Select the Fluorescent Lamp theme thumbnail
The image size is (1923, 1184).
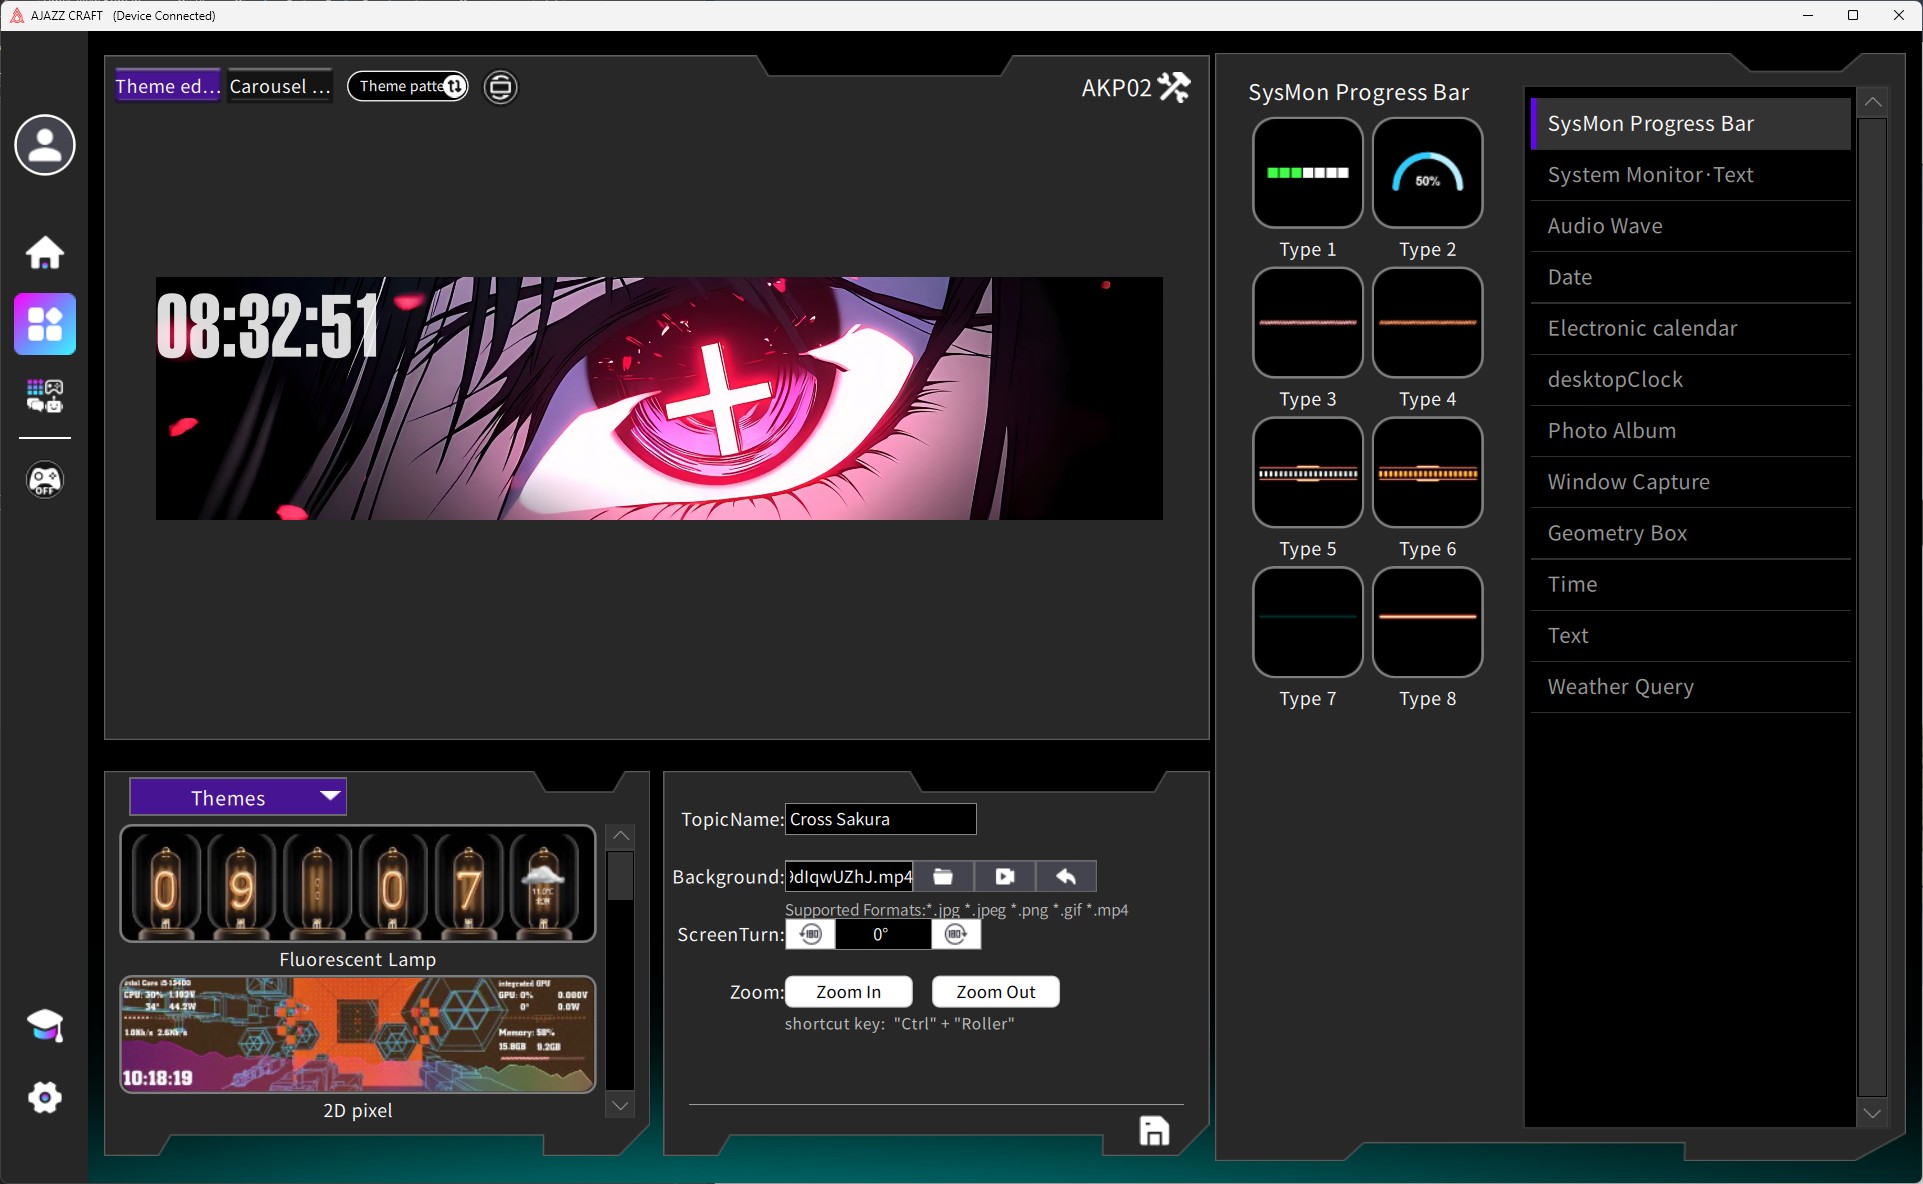click(358, 884)
